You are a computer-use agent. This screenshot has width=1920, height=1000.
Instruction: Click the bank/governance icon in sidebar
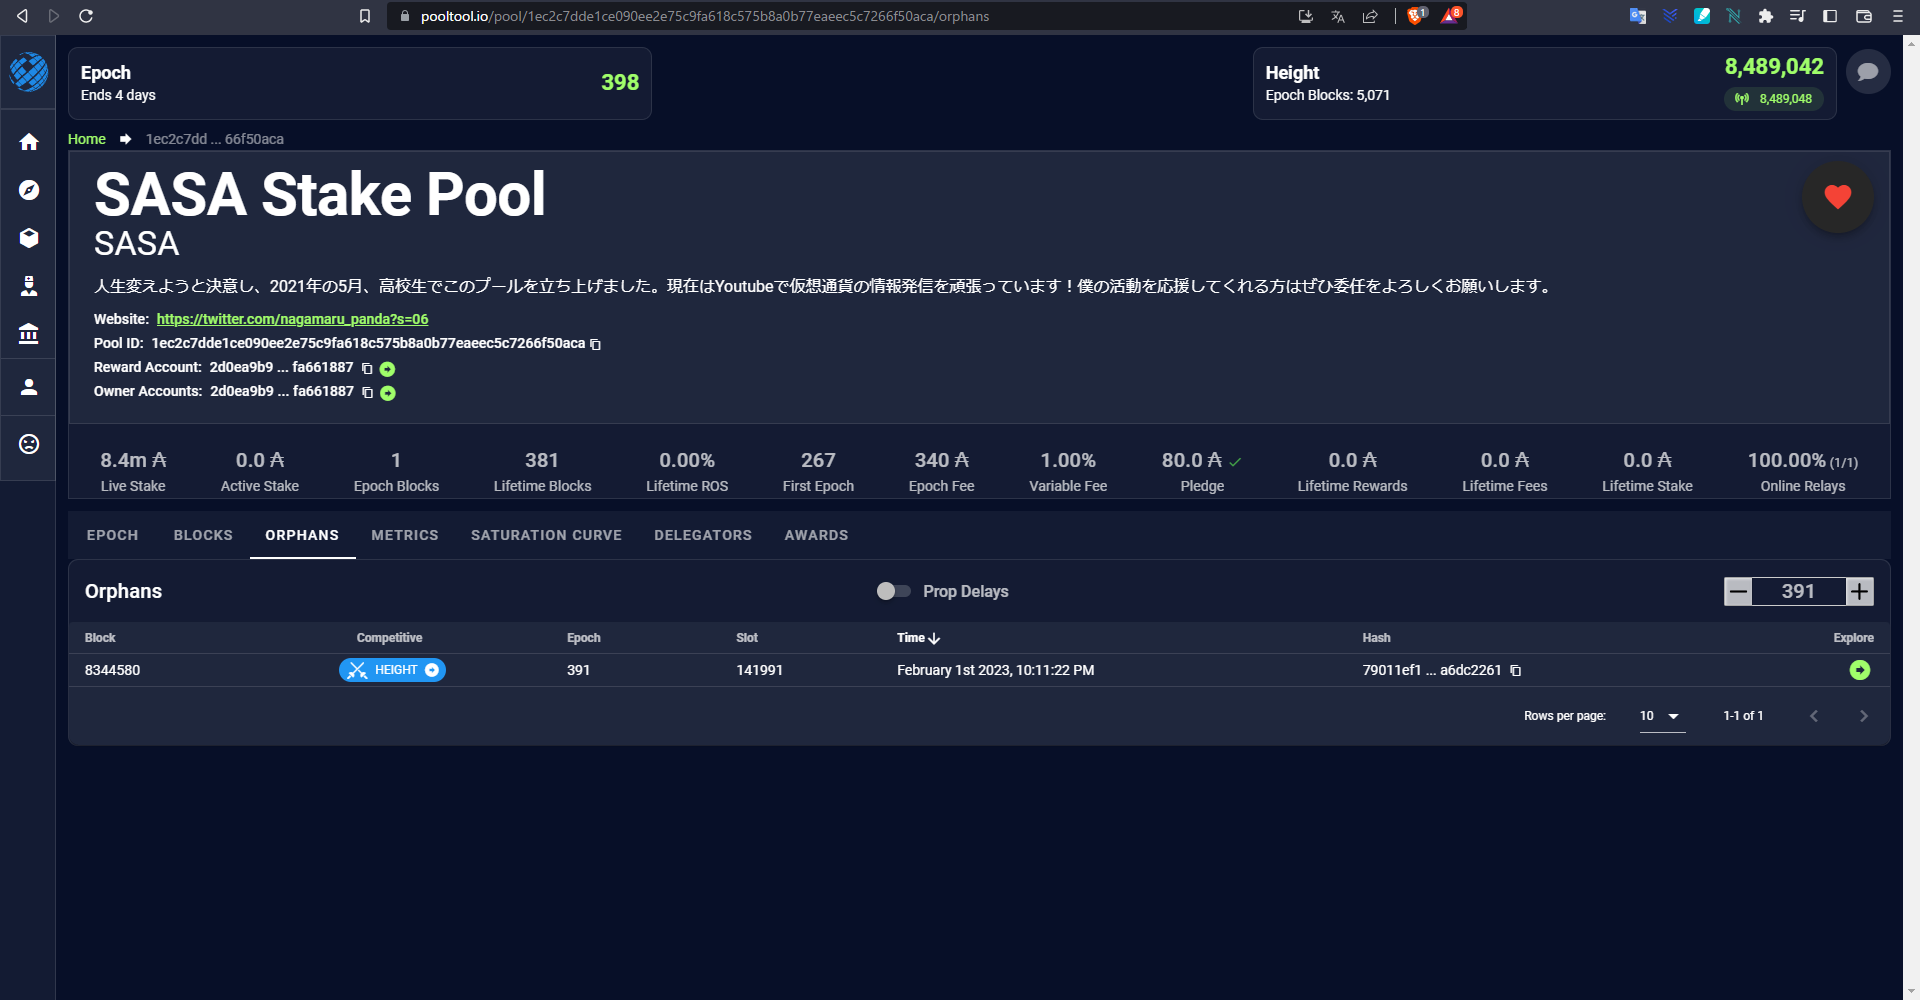click(x=28, y=334)
